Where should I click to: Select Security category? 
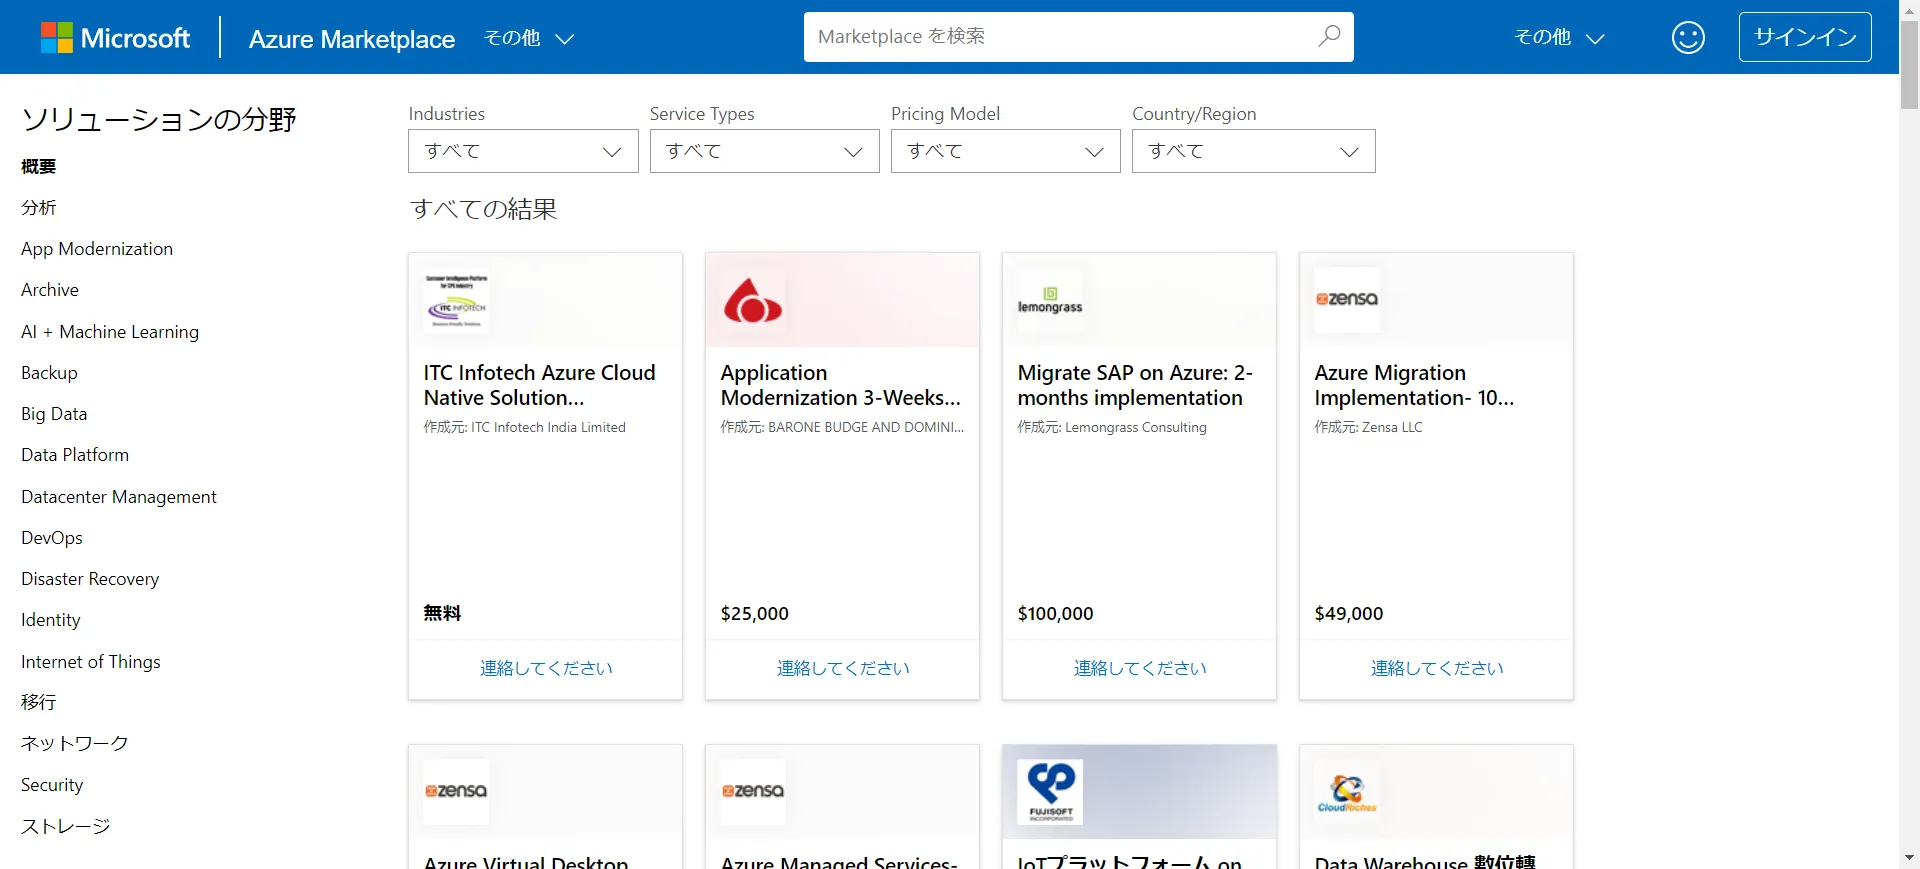click(x=52, y=785)
